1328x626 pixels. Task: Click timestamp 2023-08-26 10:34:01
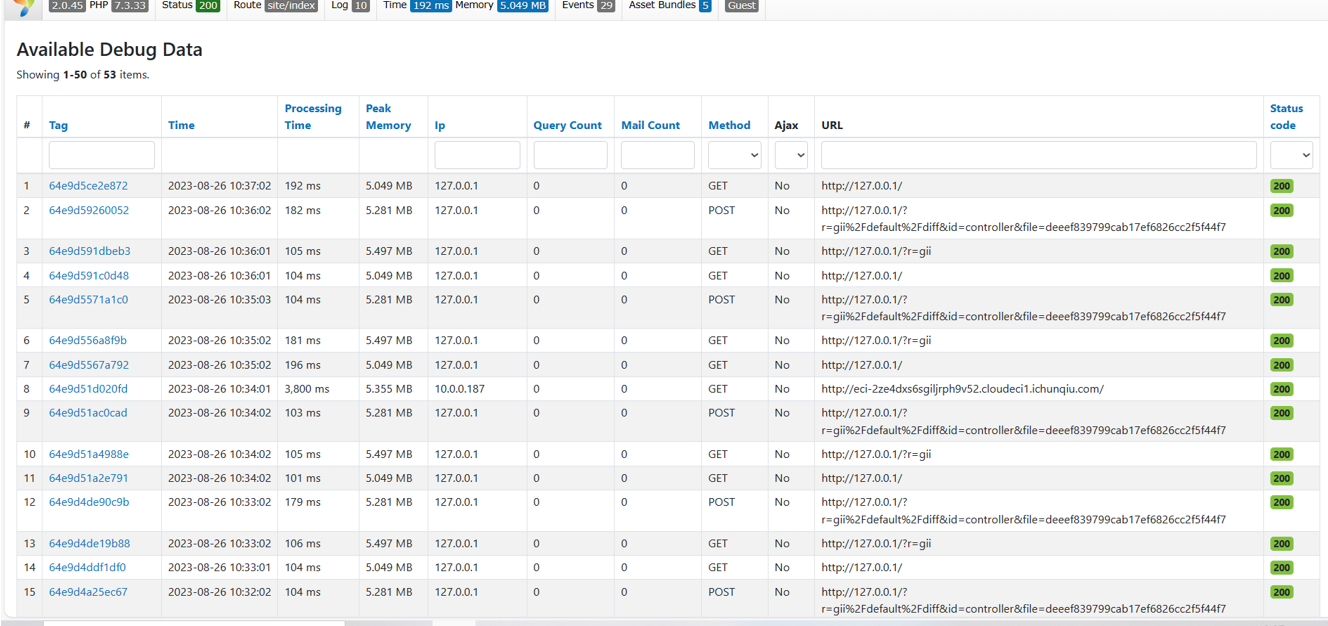click(x=219, y=389)
